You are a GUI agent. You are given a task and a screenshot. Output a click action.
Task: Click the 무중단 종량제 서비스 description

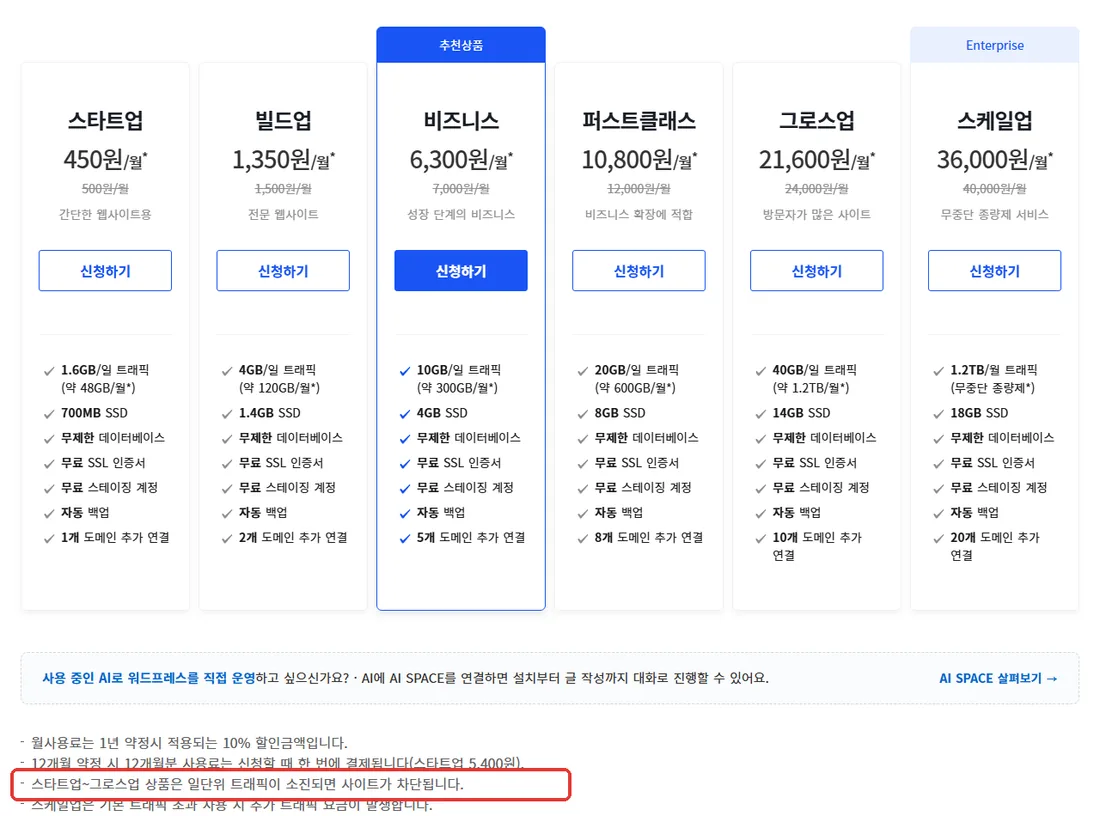(x=994, y=214)
